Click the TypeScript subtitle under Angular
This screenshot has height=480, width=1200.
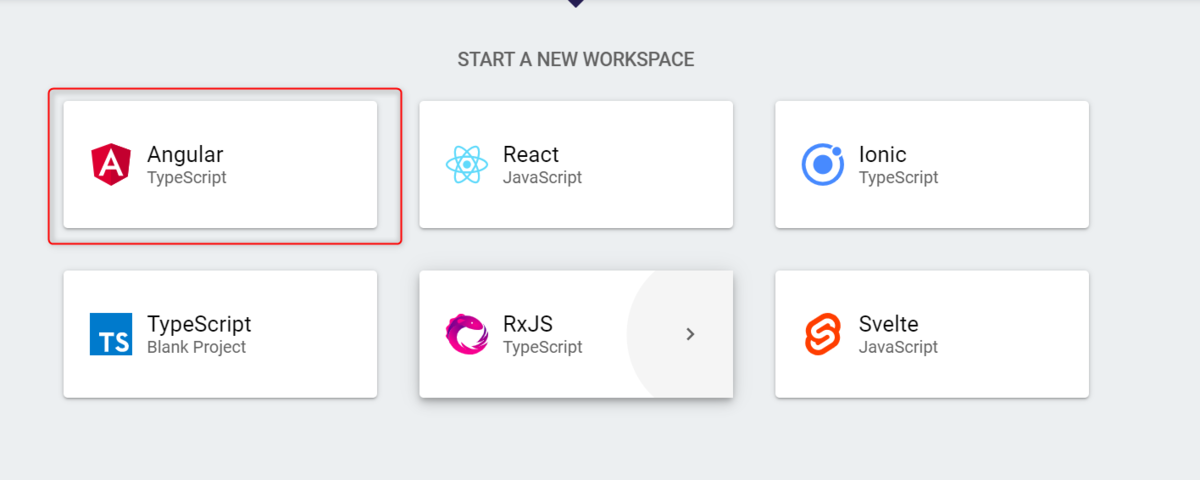[x=187, y=178]
